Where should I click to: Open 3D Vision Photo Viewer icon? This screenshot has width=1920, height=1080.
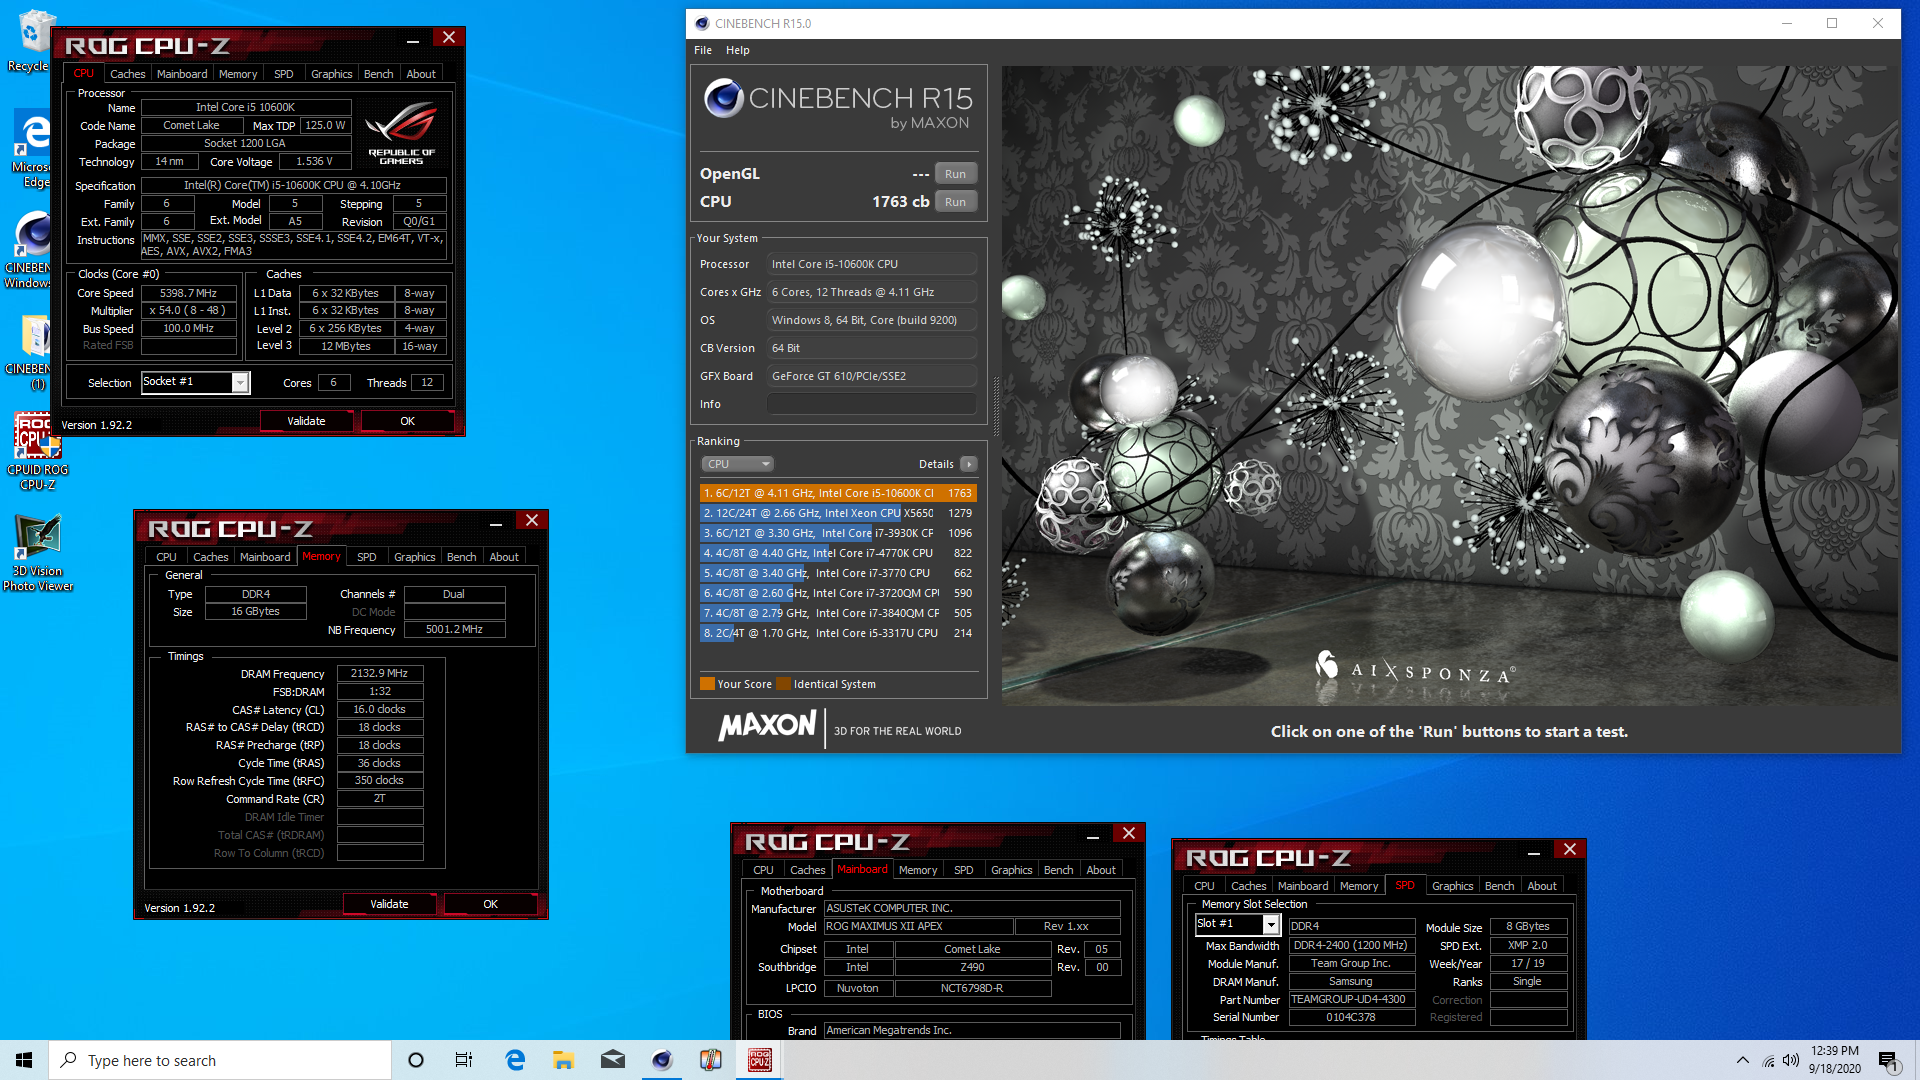click(37, 553)
